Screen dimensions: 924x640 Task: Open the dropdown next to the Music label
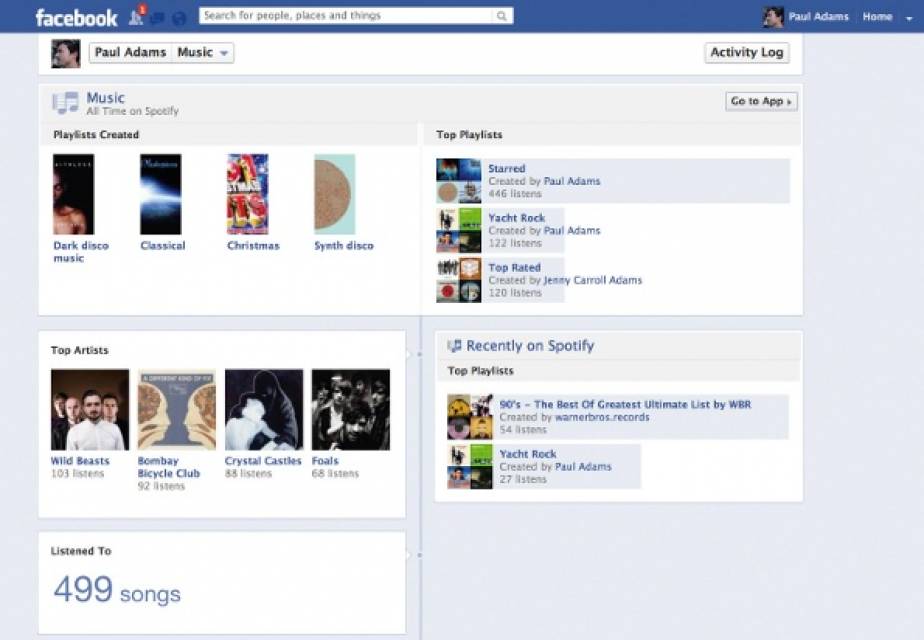224,52
